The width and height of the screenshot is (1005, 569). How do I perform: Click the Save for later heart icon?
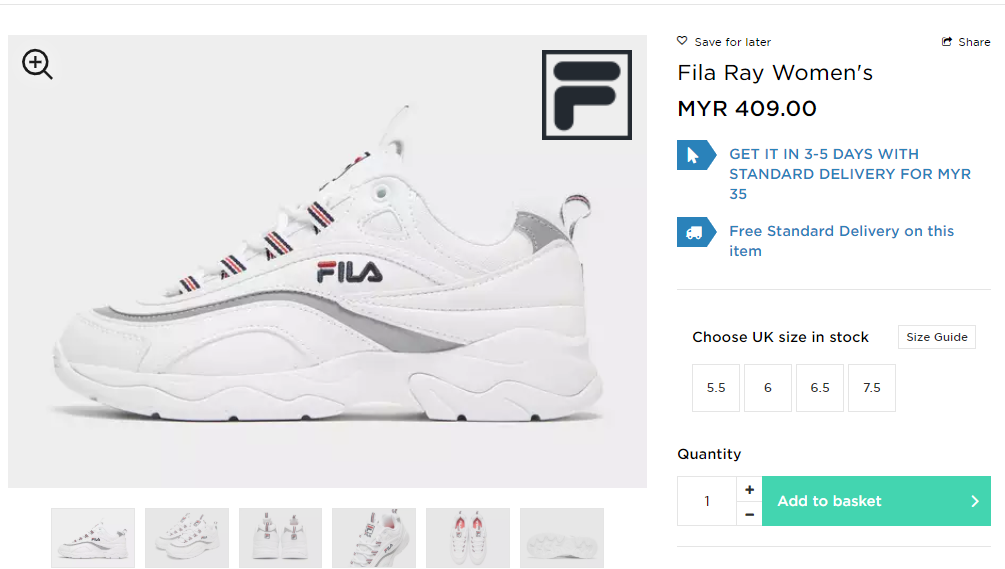click(x=682, y=41)
